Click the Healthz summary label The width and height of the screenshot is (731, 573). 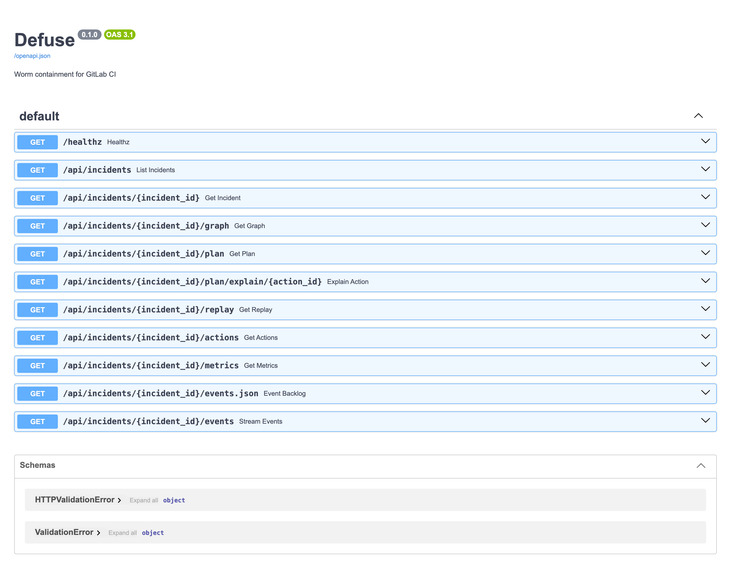(118, 142)
